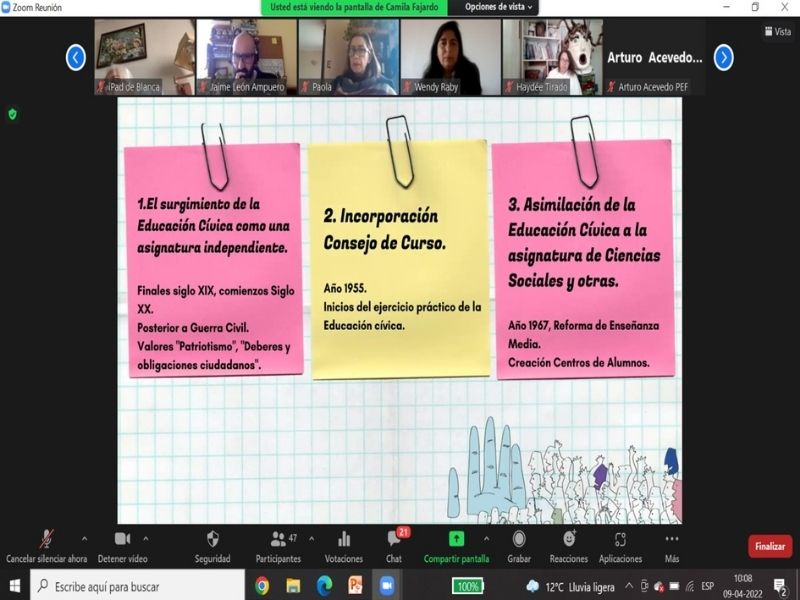Click the Windows search box

137,586
